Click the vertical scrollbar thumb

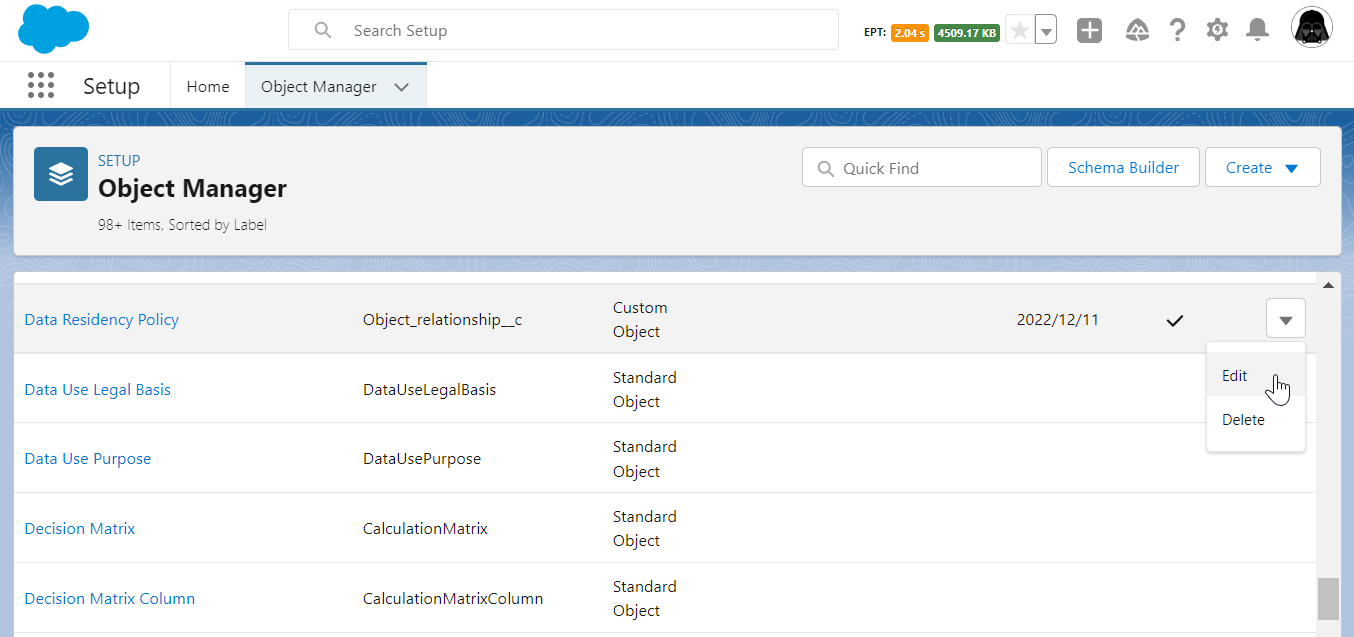click(1327, 599)
